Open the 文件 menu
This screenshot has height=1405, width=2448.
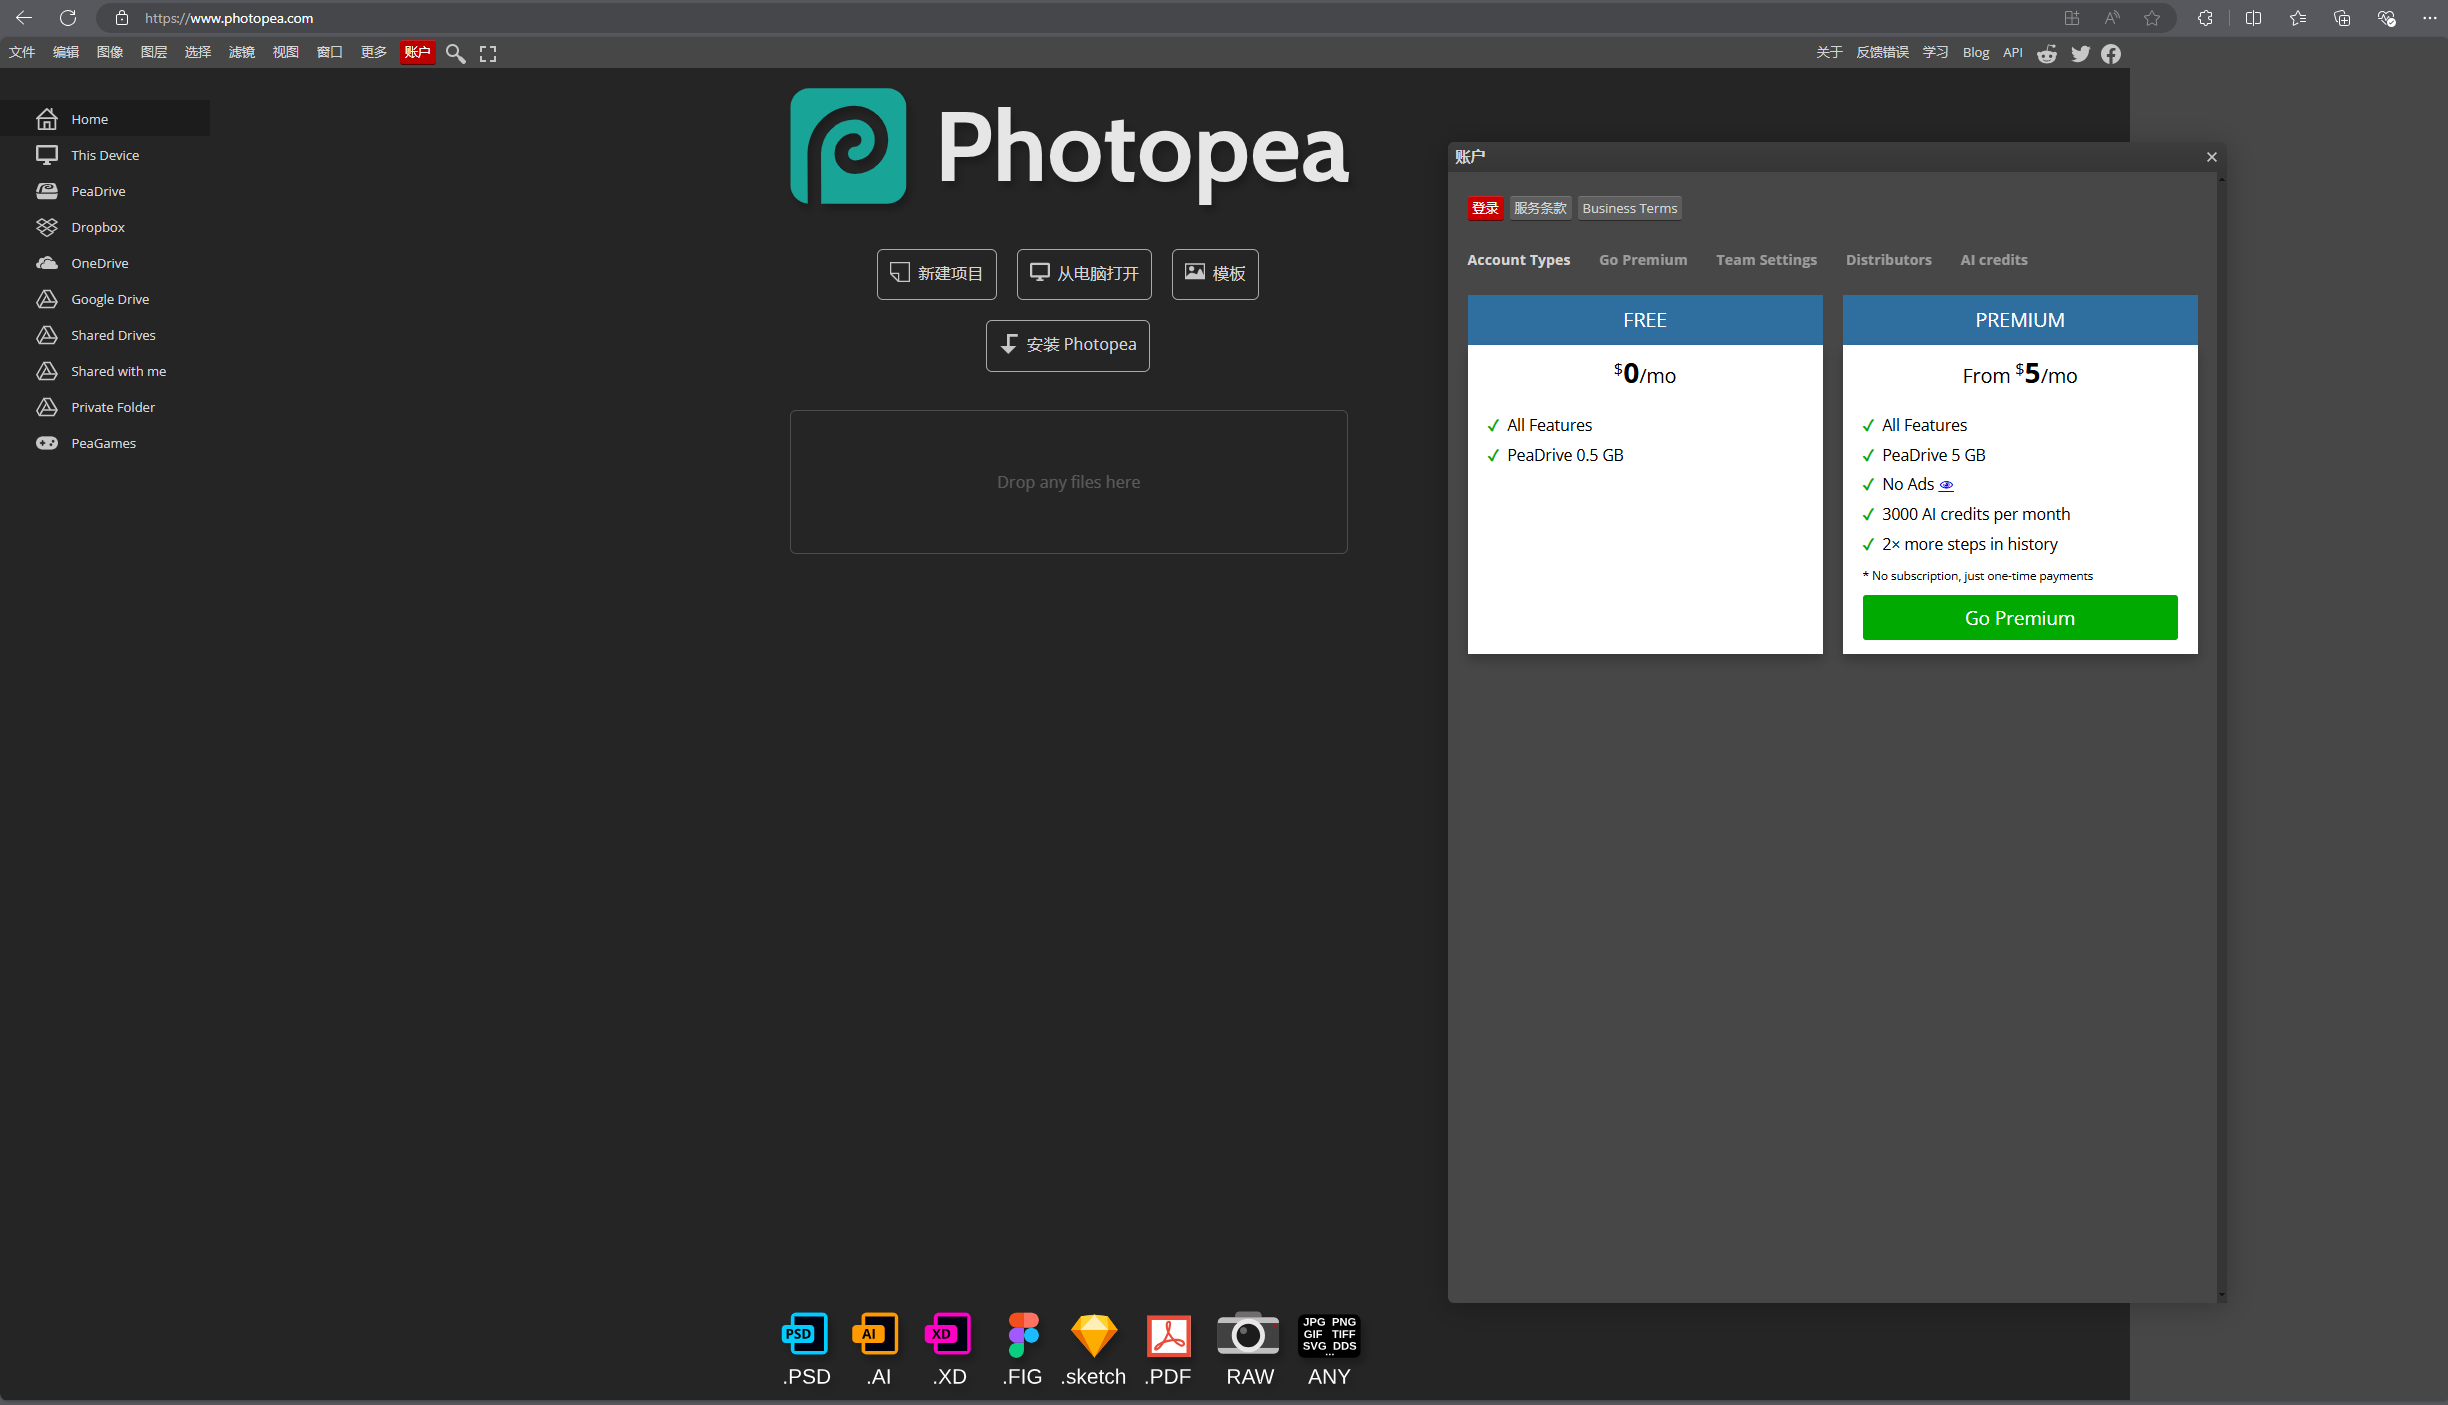22,52
